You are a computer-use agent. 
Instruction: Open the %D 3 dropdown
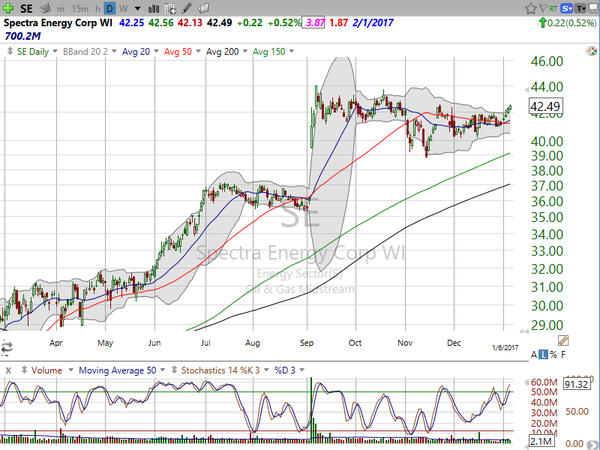[x=302, y=370]
